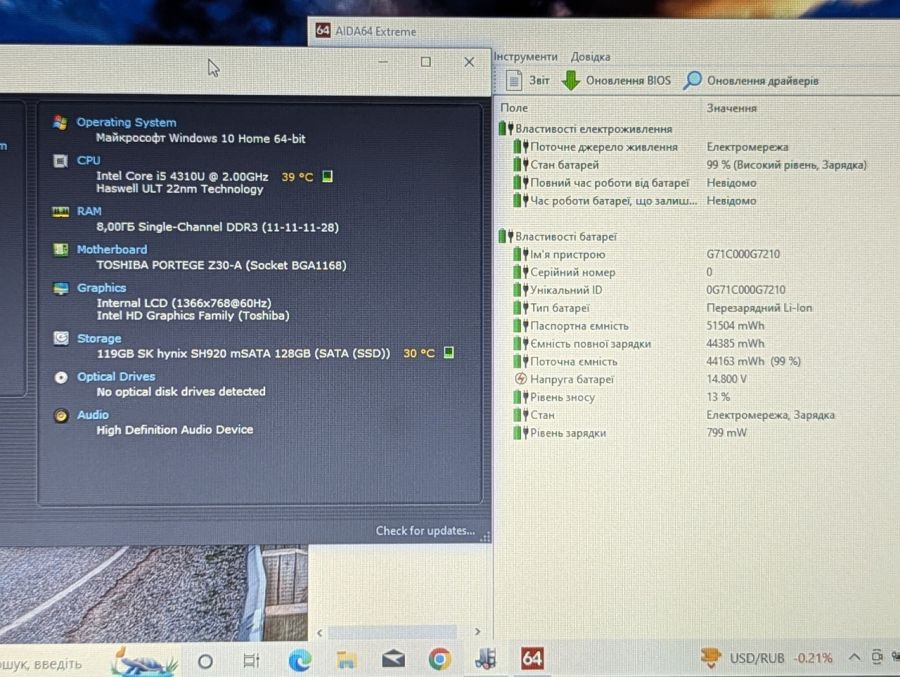The width and height of the screenshot is (900, 677).
Task: Open the Звіт report button in AIDA64
Action: tap(527, 80)
